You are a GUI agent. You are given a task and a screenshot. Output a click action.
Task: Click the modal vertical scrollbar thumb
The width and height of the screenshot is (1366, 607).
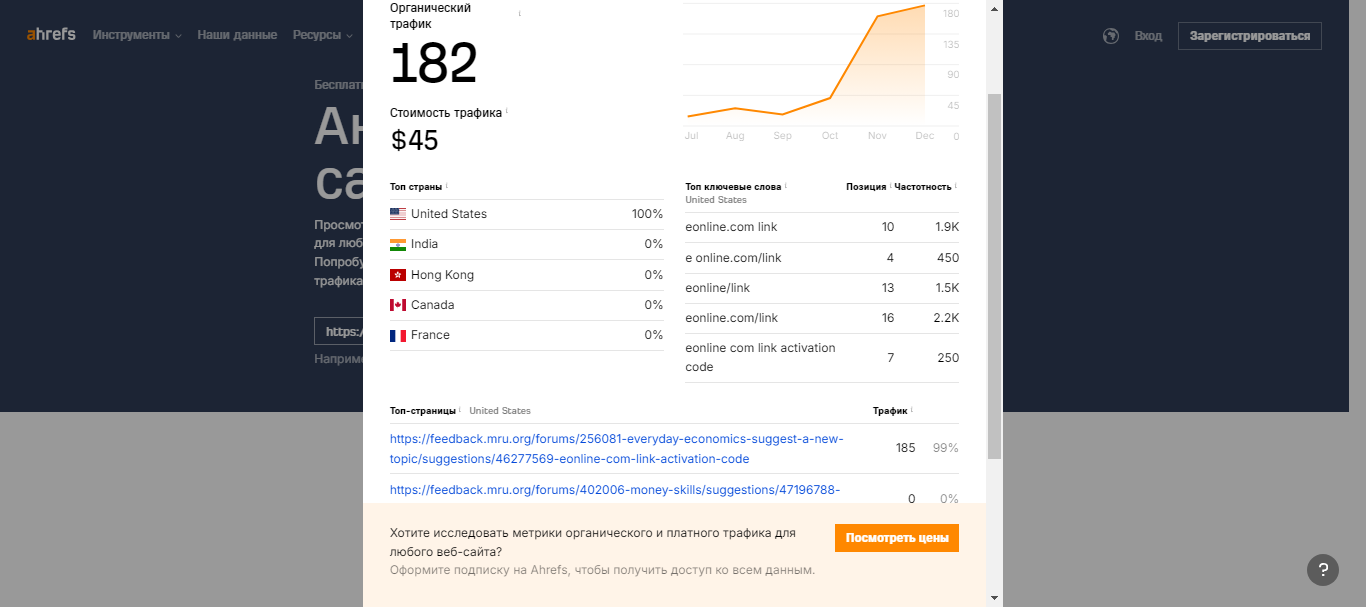pyautogui.click(x=994, y=277)
